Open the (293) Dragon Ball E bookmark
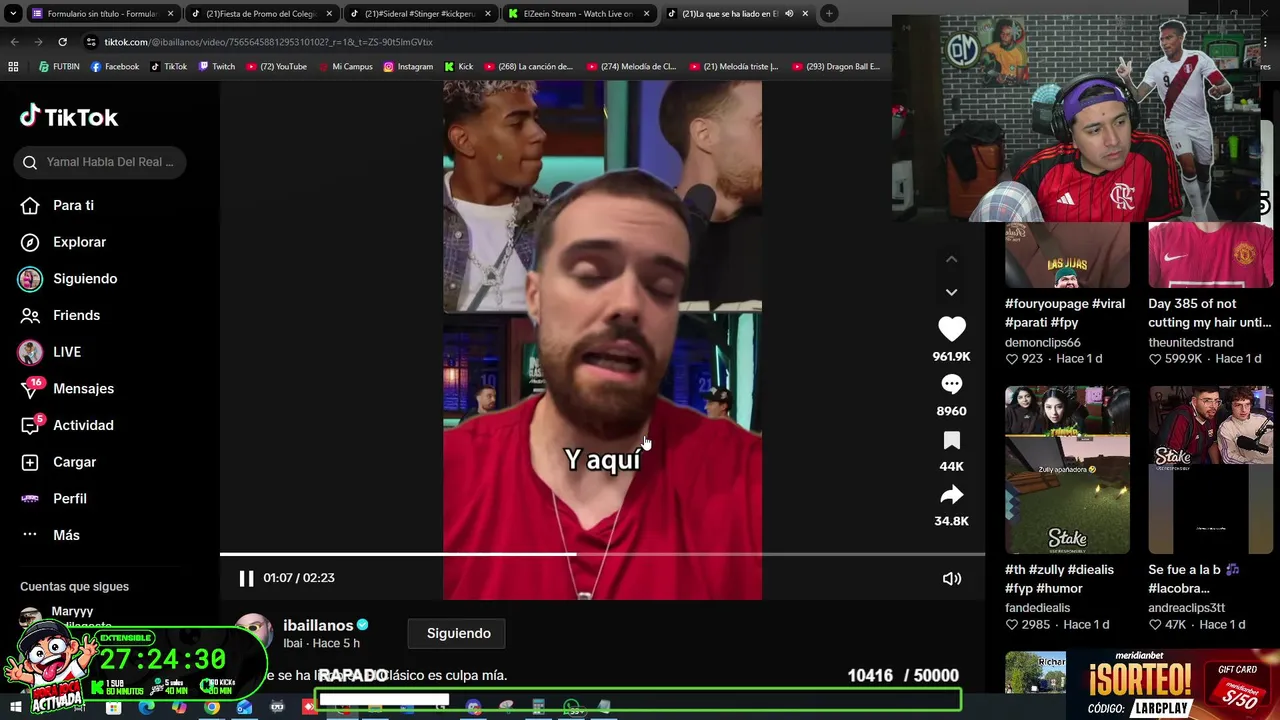Screen dimensions: 1280x720 point(836,67)
